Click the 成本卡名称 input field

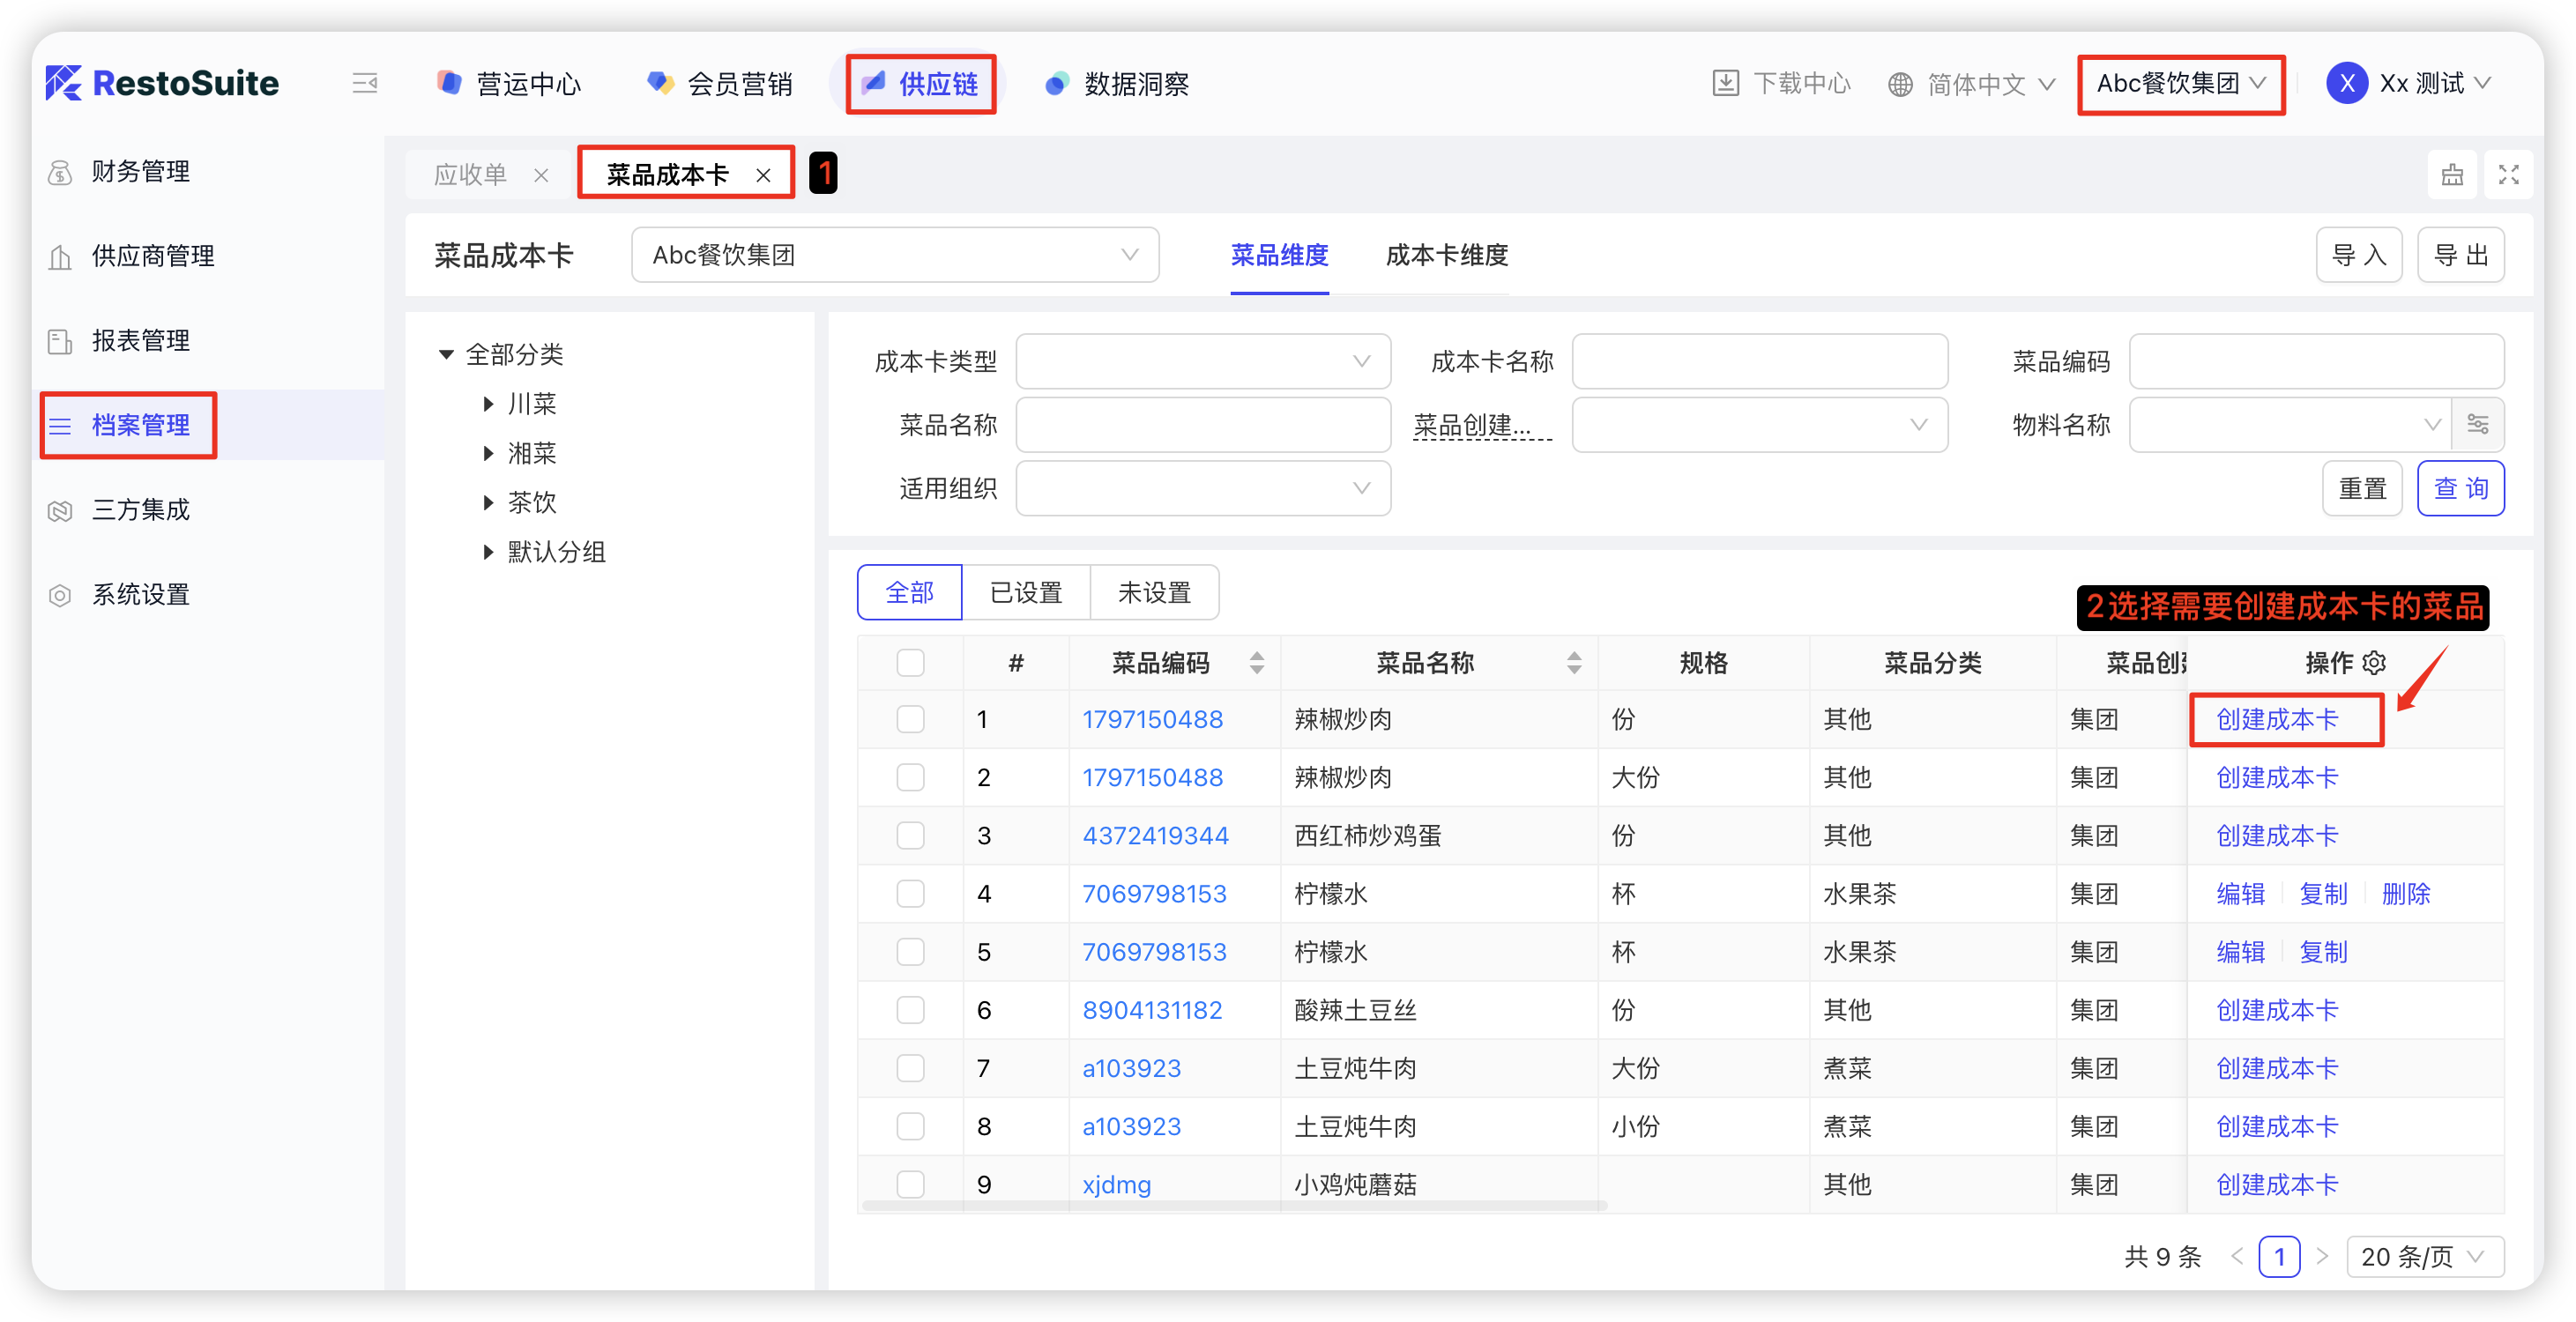point(1759,361)
